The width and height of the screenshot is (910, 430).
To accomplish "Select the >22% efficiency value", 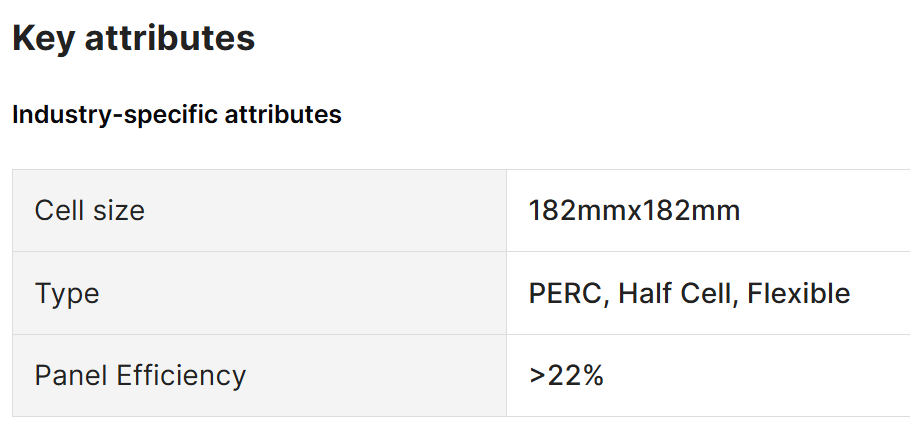I will (x=566, y=375).
